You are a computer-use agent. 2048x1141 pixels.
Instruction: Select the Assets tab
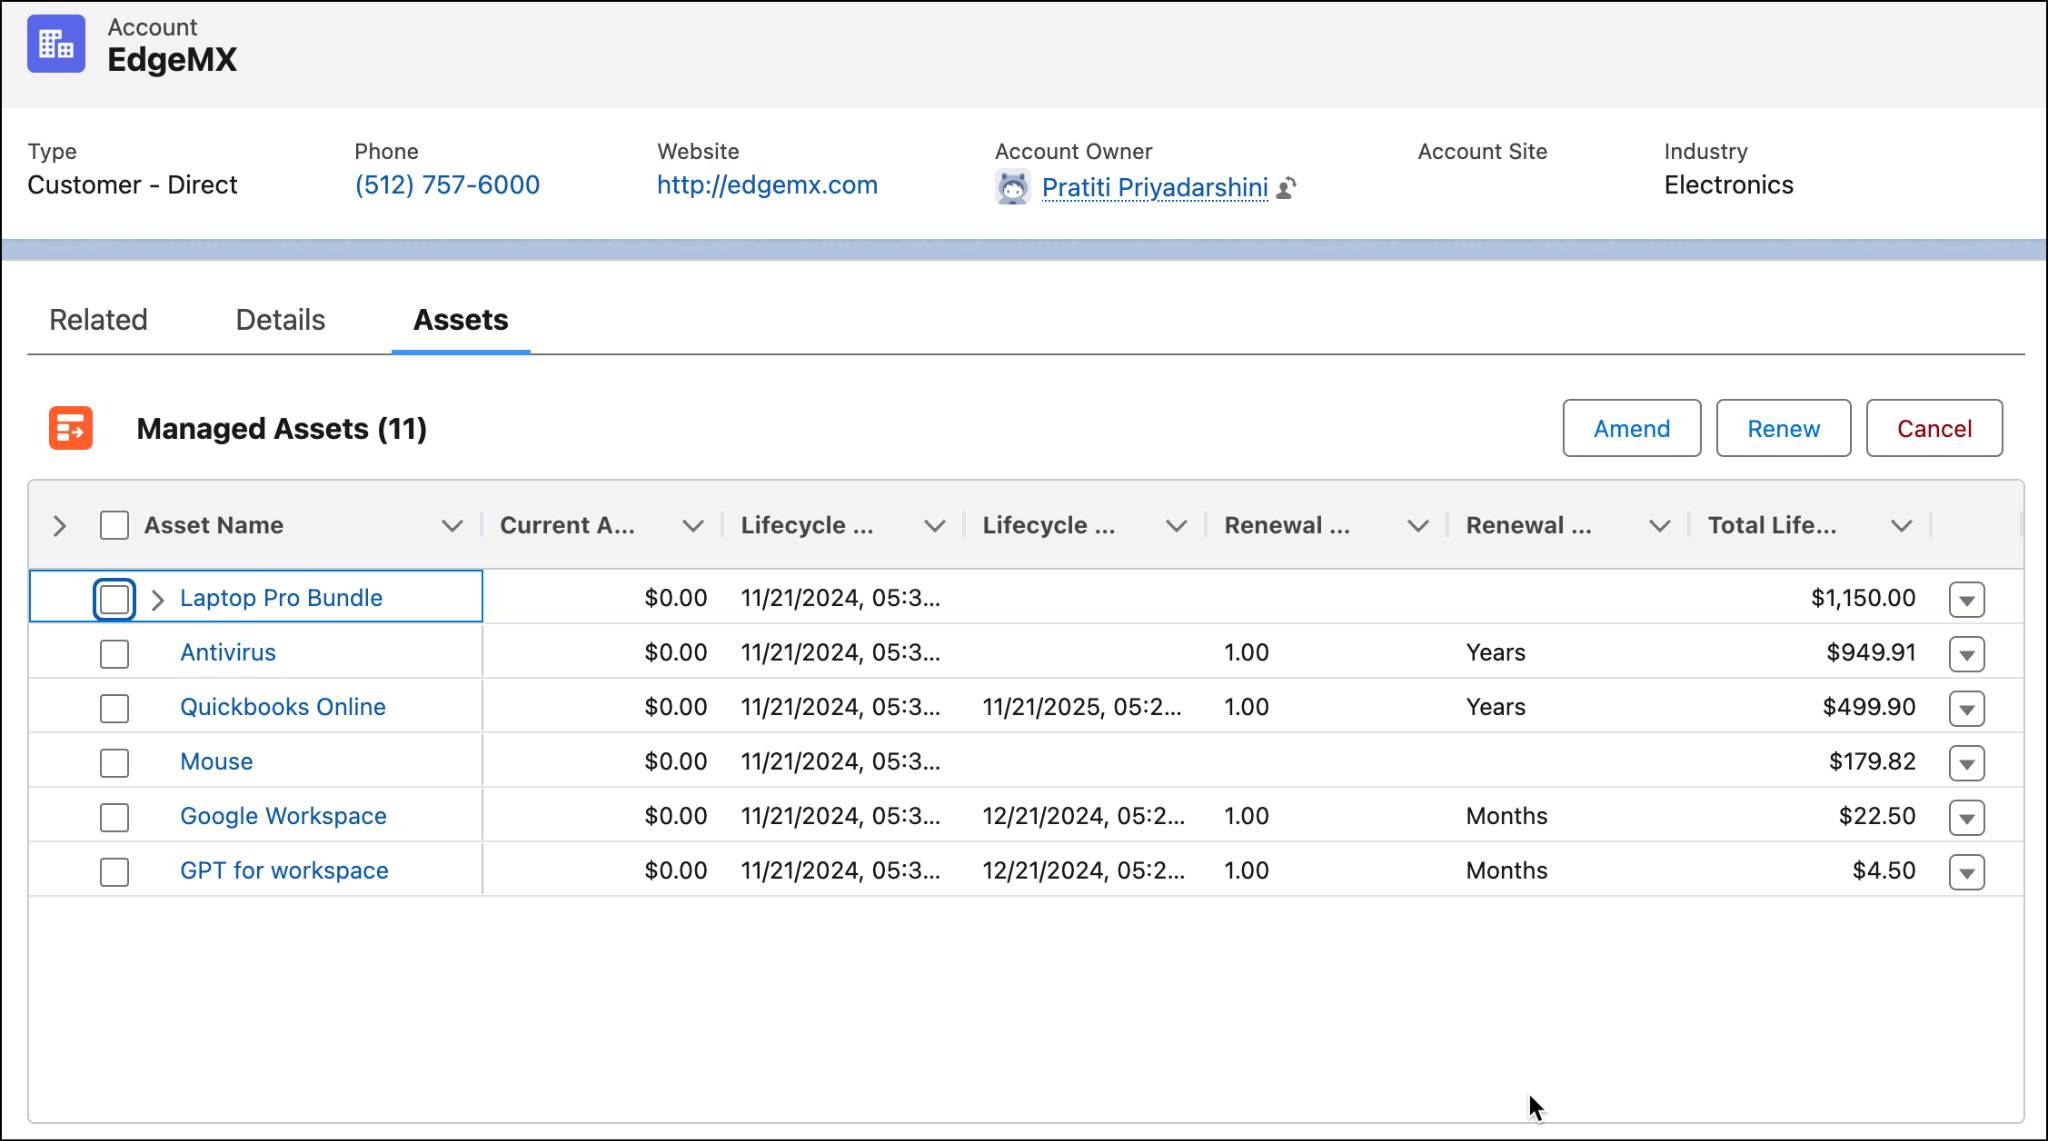[x=461, y=320]
